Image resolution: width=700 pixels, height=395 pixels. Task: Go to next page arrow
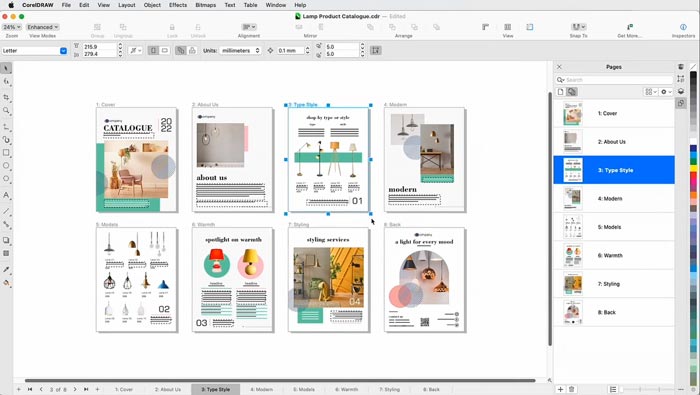pyautogui.click(x=75, y=389)
